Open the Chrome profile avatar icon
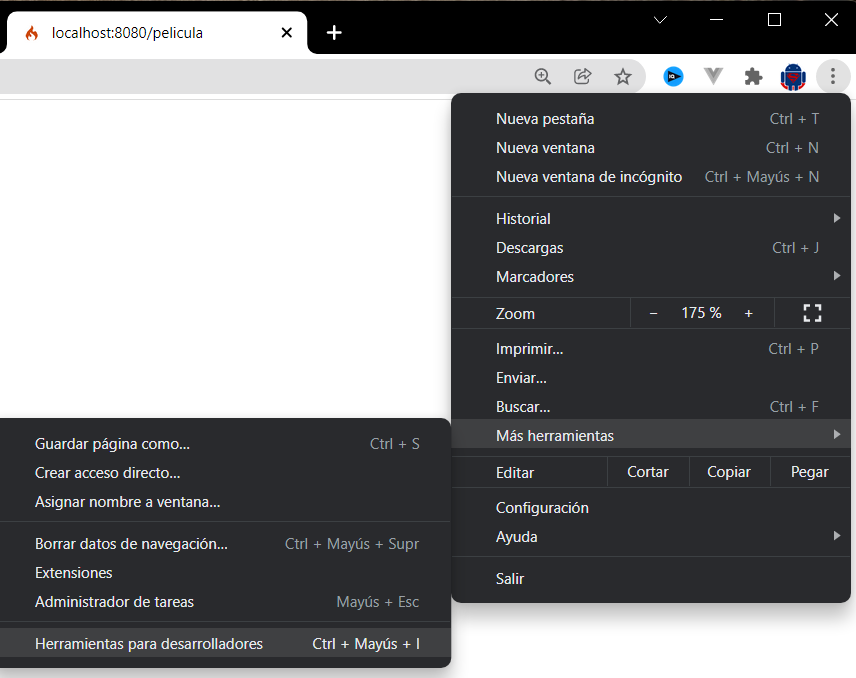 [x=793, y=76]
